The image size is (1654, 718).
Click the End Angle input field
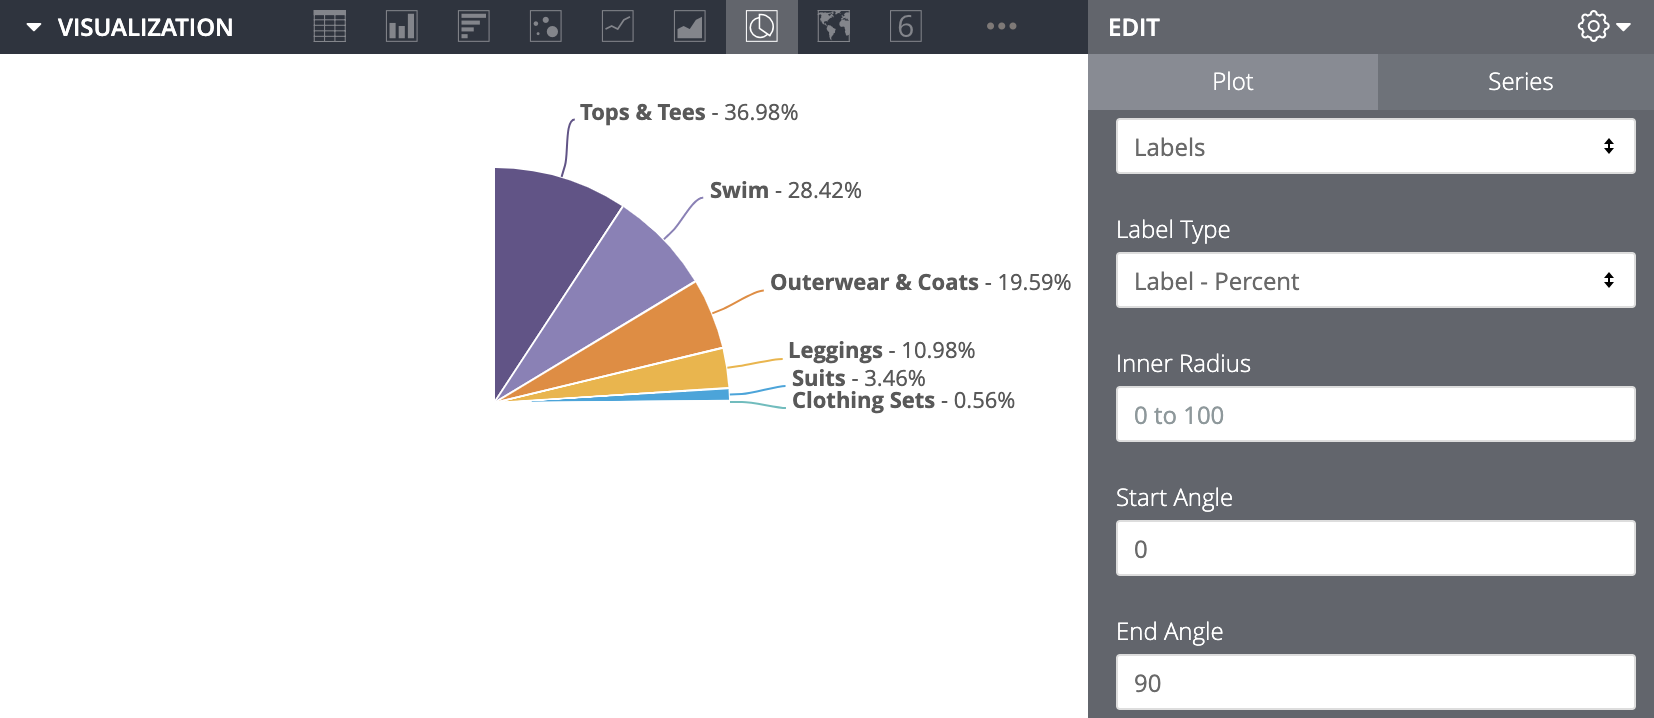tap(1375, 683)
